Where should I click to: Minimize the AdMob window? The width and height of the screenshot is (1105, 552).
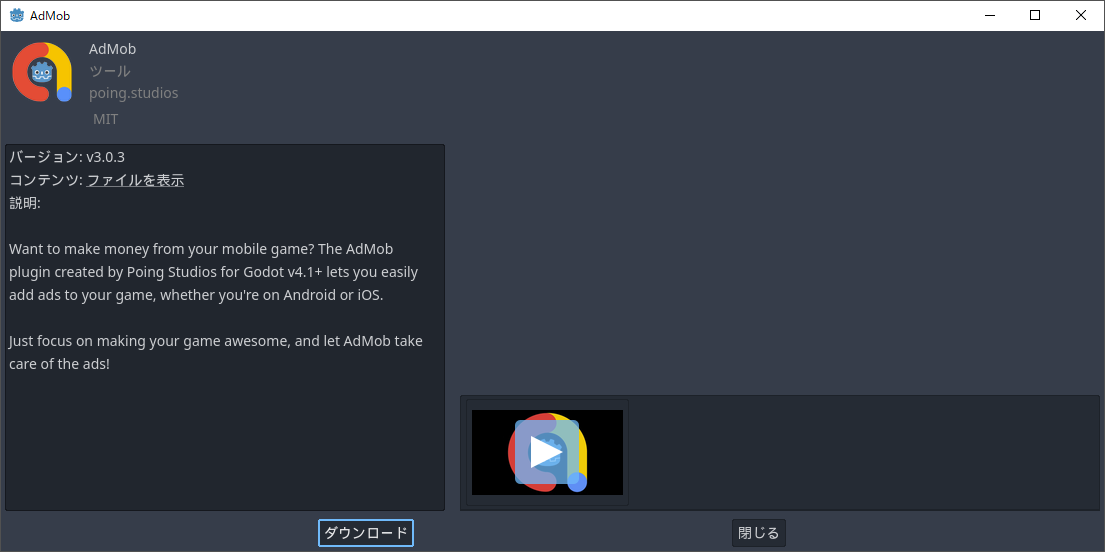click(x=989, y=16)
